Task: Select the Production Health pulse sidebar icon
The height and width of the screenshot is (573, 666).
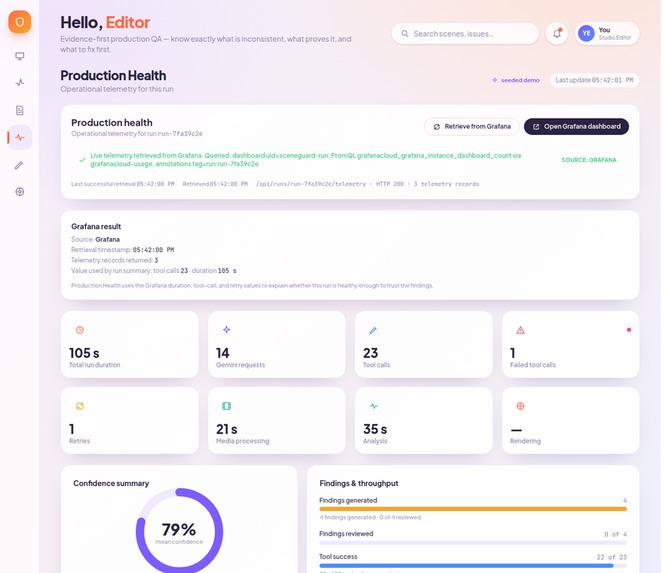Action: pyautogui.click(x=20, y=137)
